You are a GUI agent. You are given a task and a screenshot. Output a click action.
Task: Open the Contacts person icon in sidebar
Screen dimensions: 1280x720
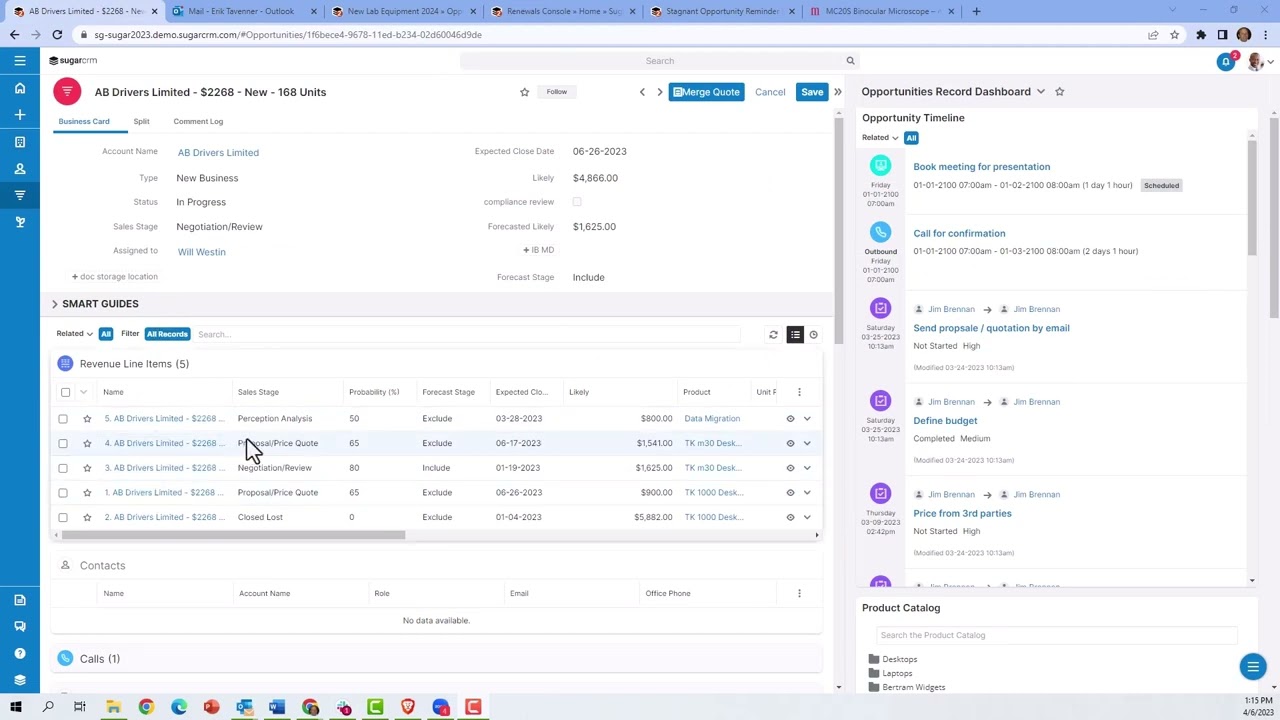[20, 169]
